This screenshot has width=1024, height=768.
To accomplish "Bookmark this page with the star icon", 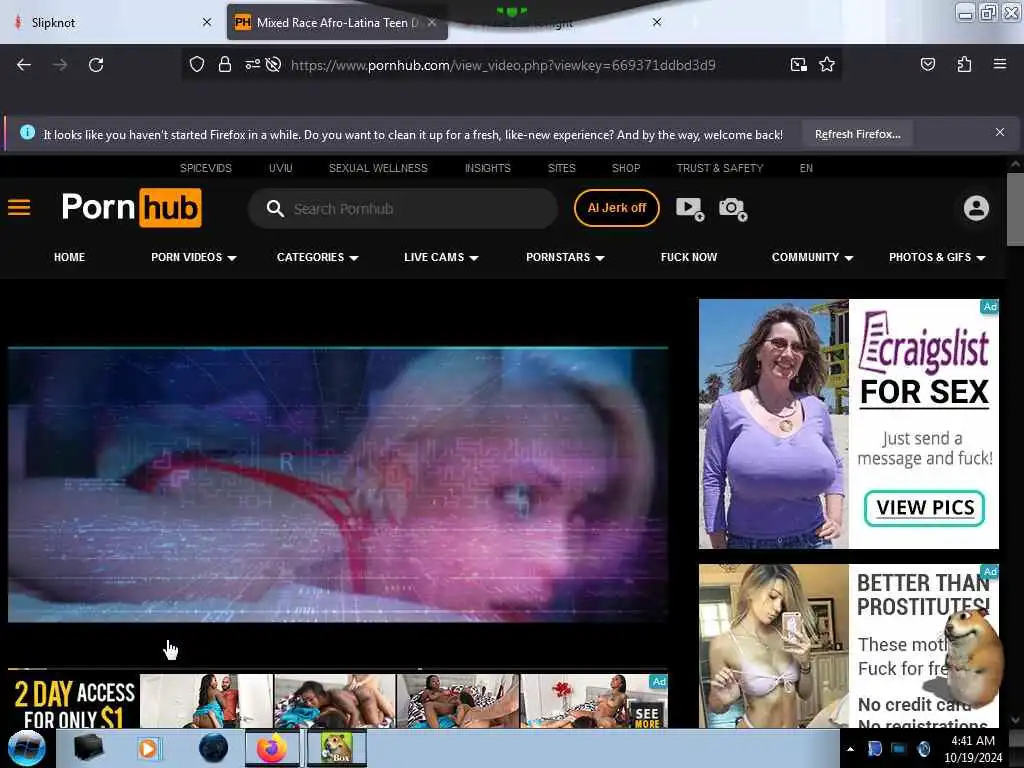I will (827, 64).
